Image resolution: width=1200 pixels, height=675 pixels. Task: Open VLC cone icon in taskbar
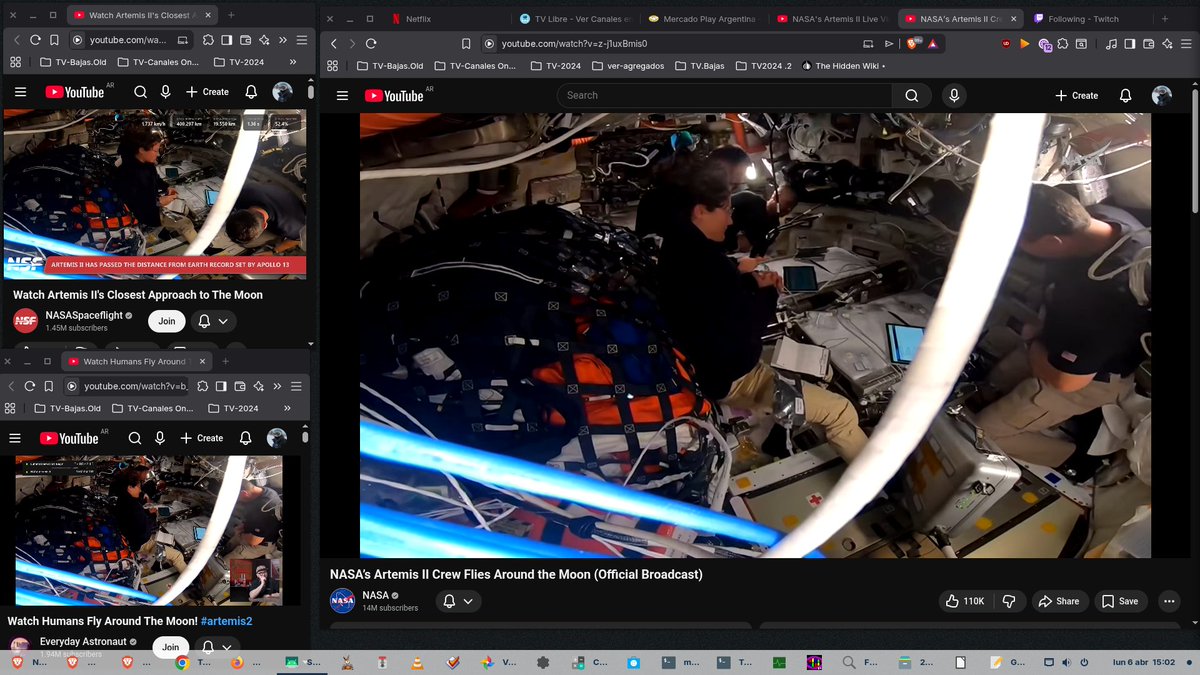click(x=417, y=662)
